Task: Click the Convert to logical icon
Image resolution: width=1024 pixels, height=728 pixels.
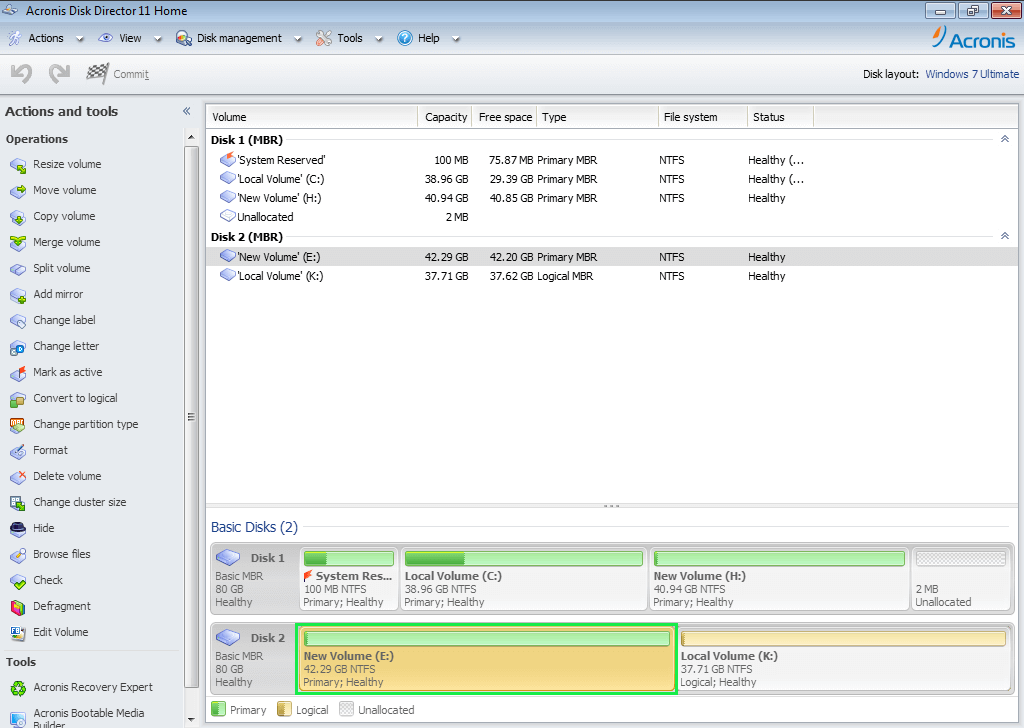Action: click(x=18, y=399)
